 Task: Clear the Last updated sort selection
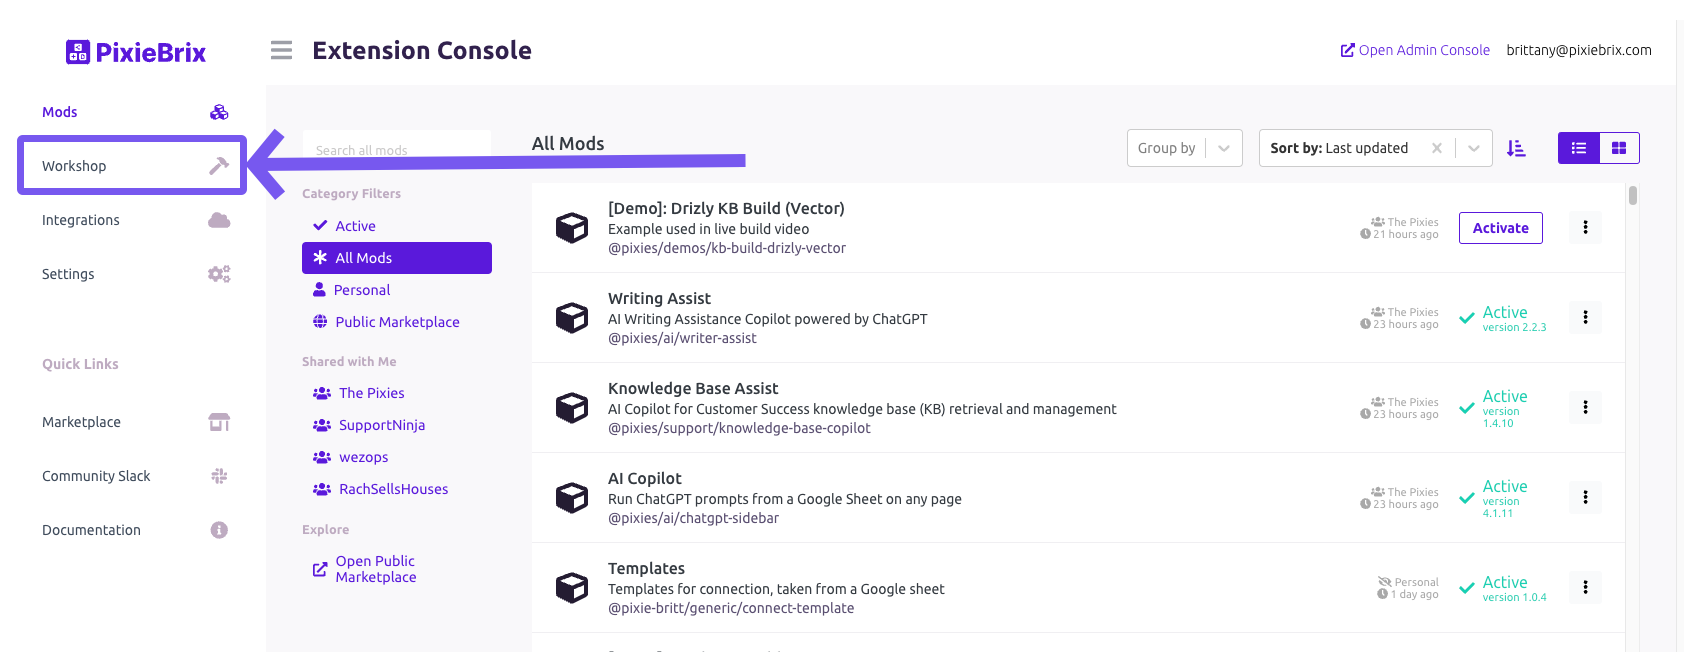pyautogui.click(x=1437, y=148)
